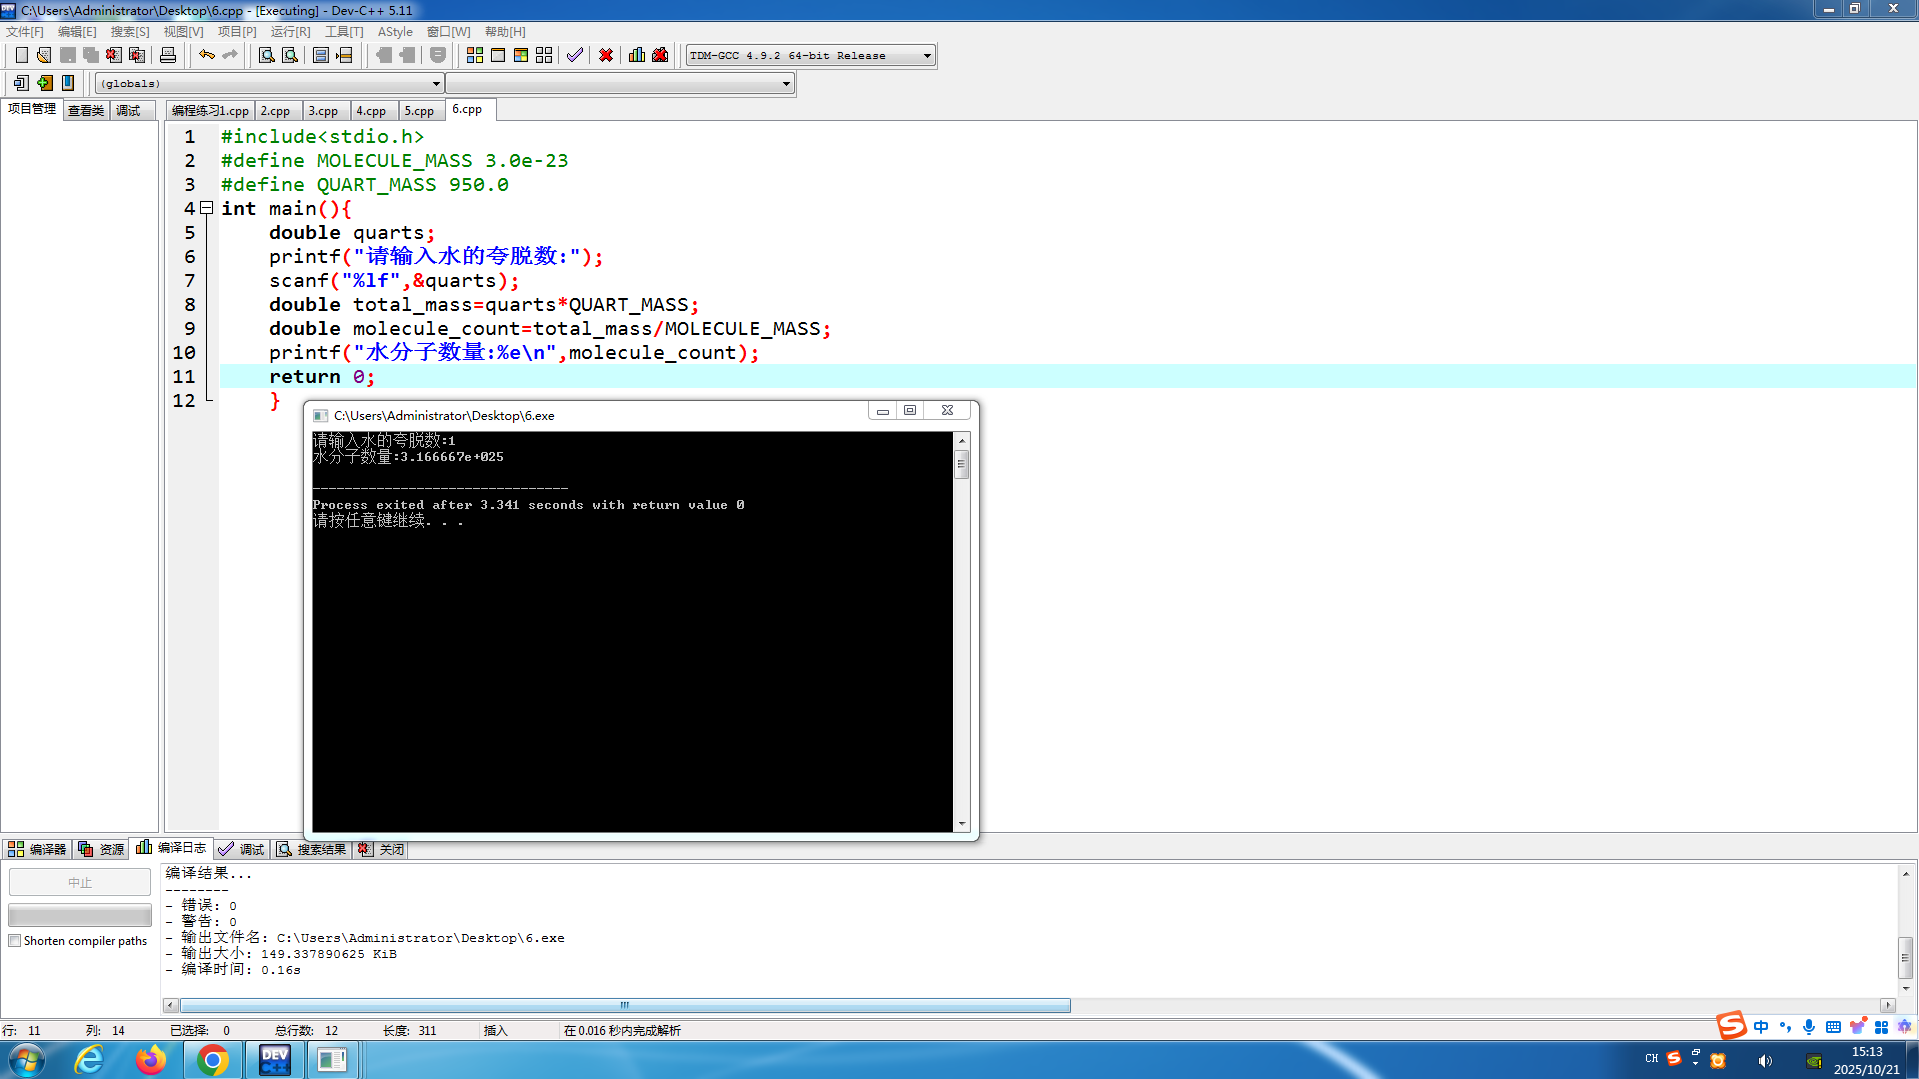Click the Sogou microphone voice-input icon
1919x1079 pixels.
coord(1809,1027)
